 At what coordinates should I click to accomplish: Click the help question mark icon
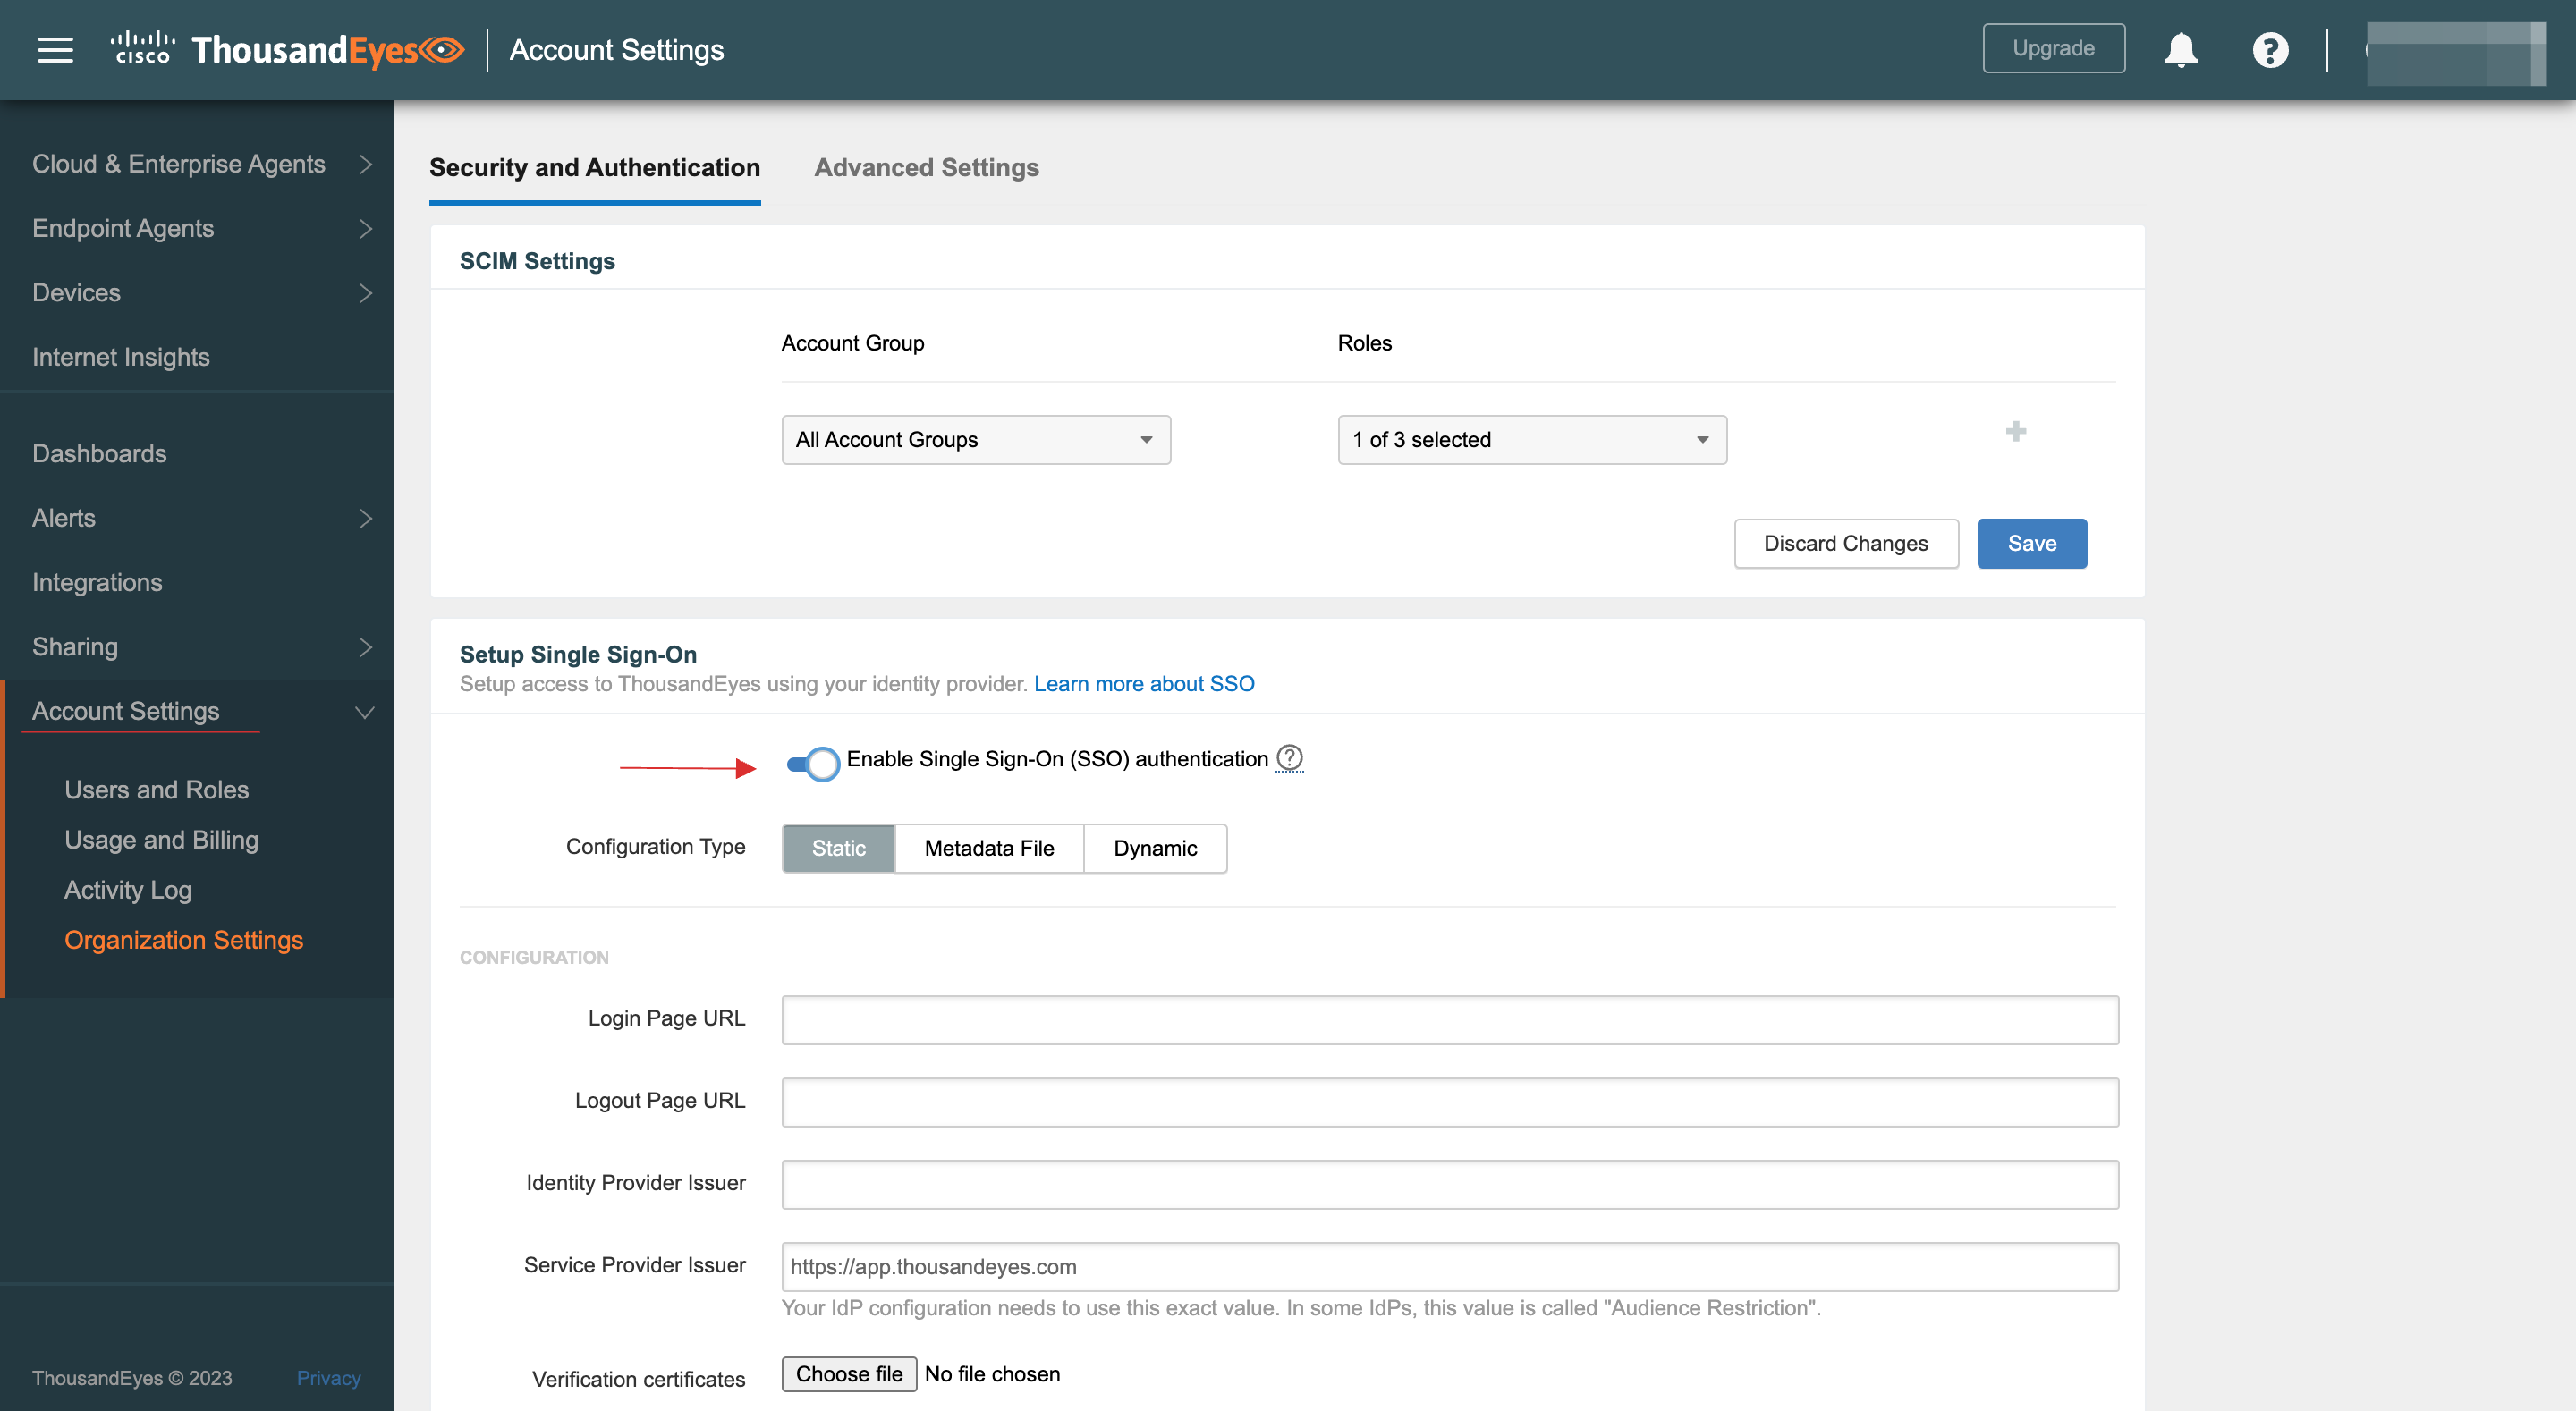click(1290, 757)
